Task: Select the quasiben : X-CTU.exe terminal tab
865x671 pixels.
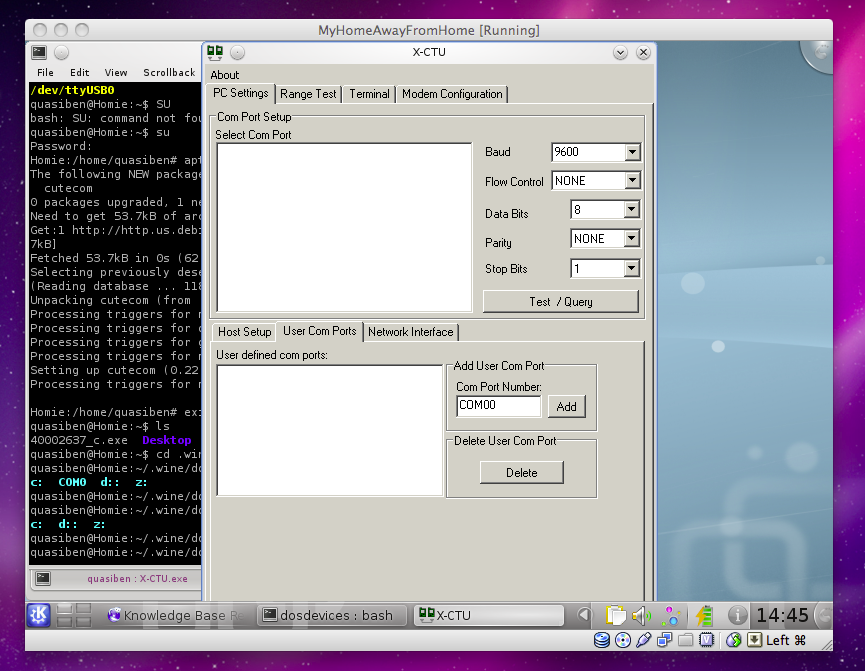Action: (x=136, y=578)
